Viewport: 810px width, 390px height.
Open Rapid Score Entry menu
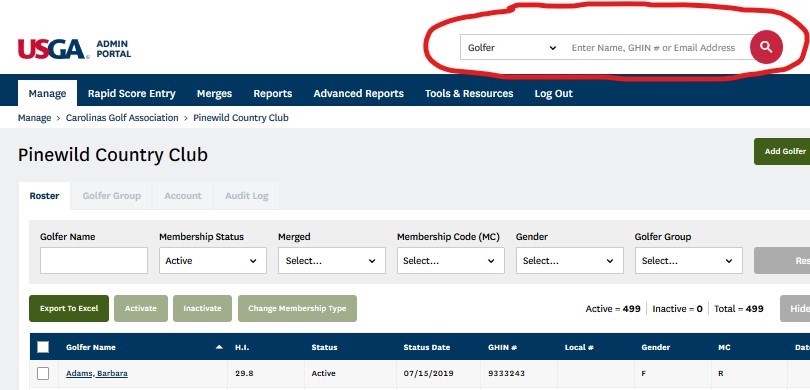(132, 93)
